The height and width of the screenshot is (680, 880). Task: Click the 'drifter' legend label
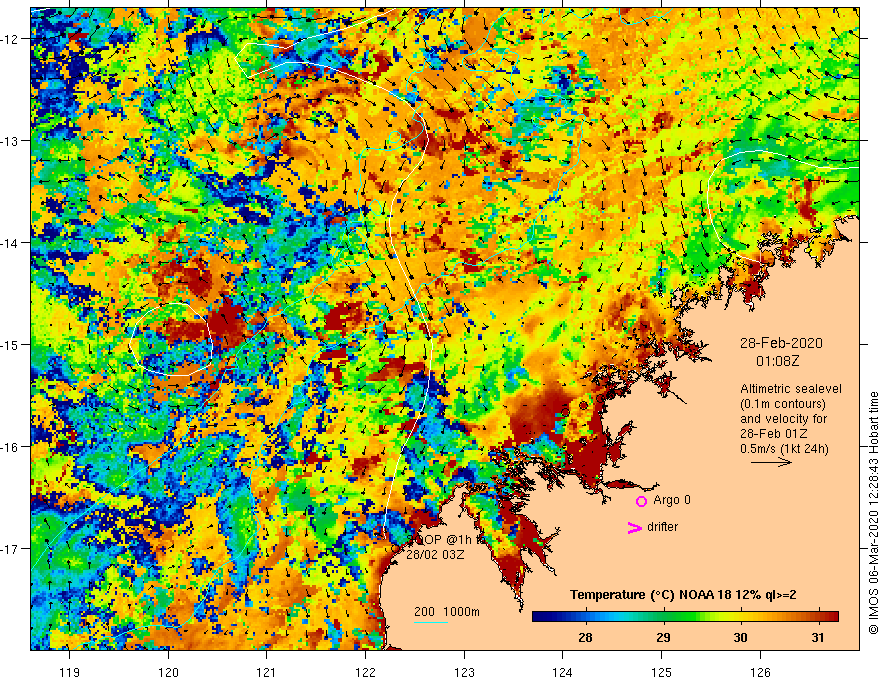(662, 527)
